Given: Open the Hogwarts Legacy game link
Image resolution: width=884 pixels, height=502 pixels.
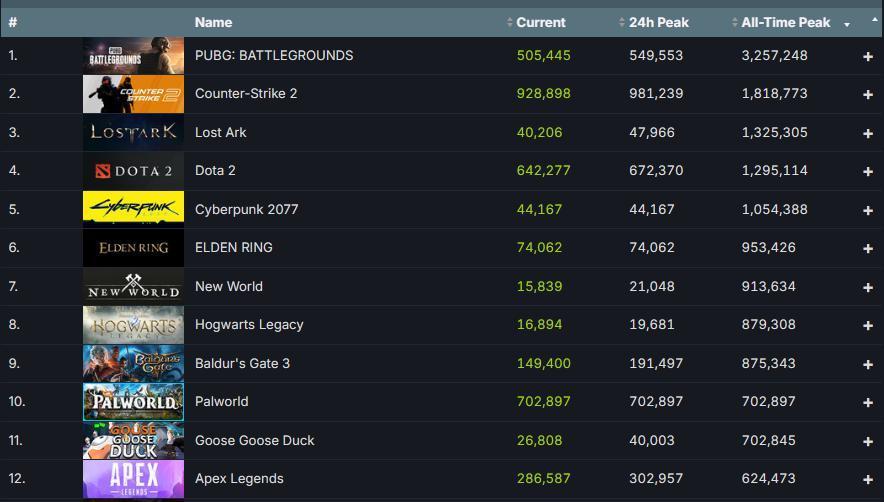Looking at the screenshot, I should tap(249, 325).
